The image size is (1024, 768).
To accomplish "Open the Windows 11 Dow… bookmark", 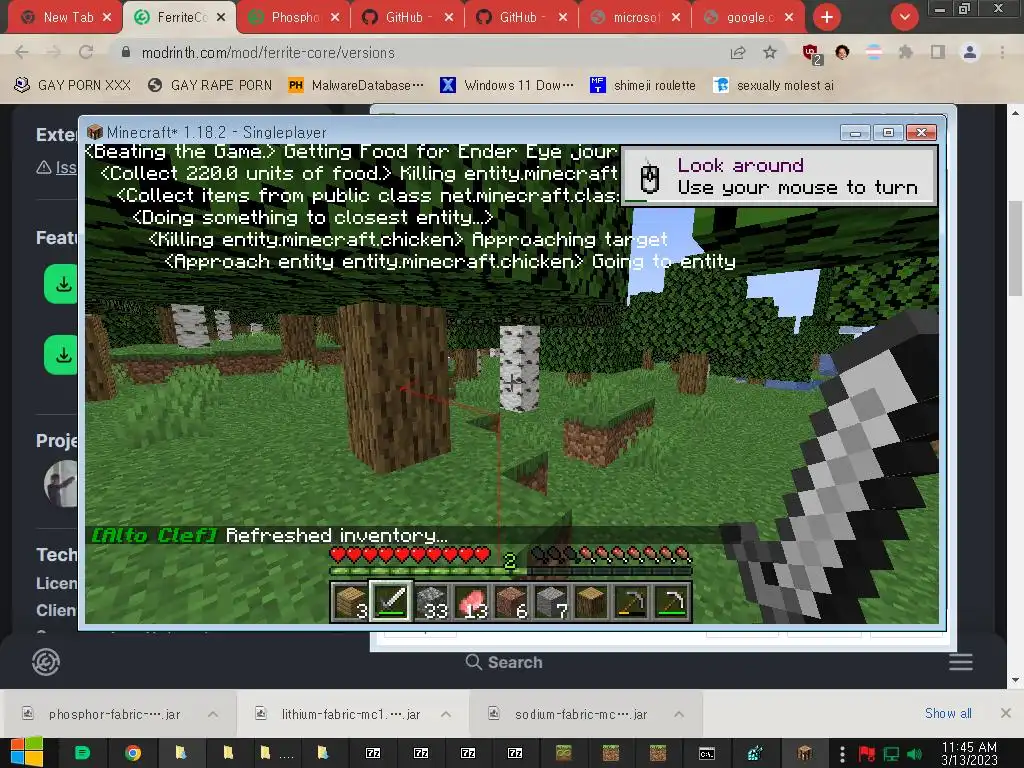I will pos(507,85).
